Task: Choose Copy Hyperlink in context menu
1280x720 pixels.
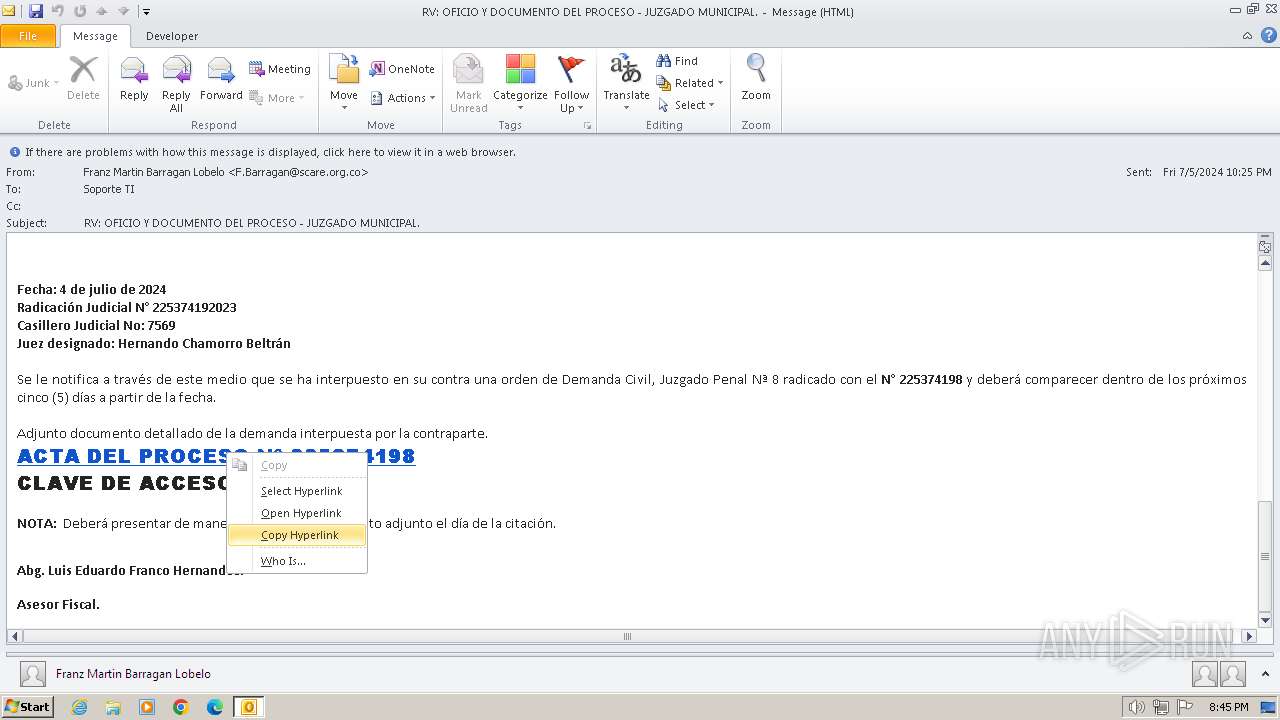Action: (x=298, y=535)
